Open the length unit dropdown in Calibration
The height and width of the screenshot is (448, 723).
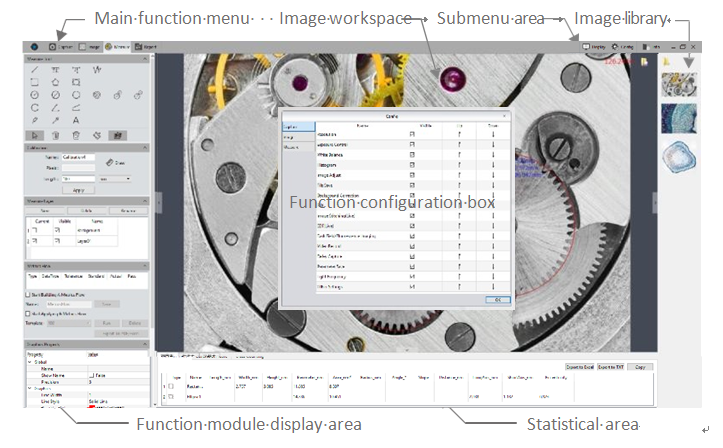tap(115, 179)
